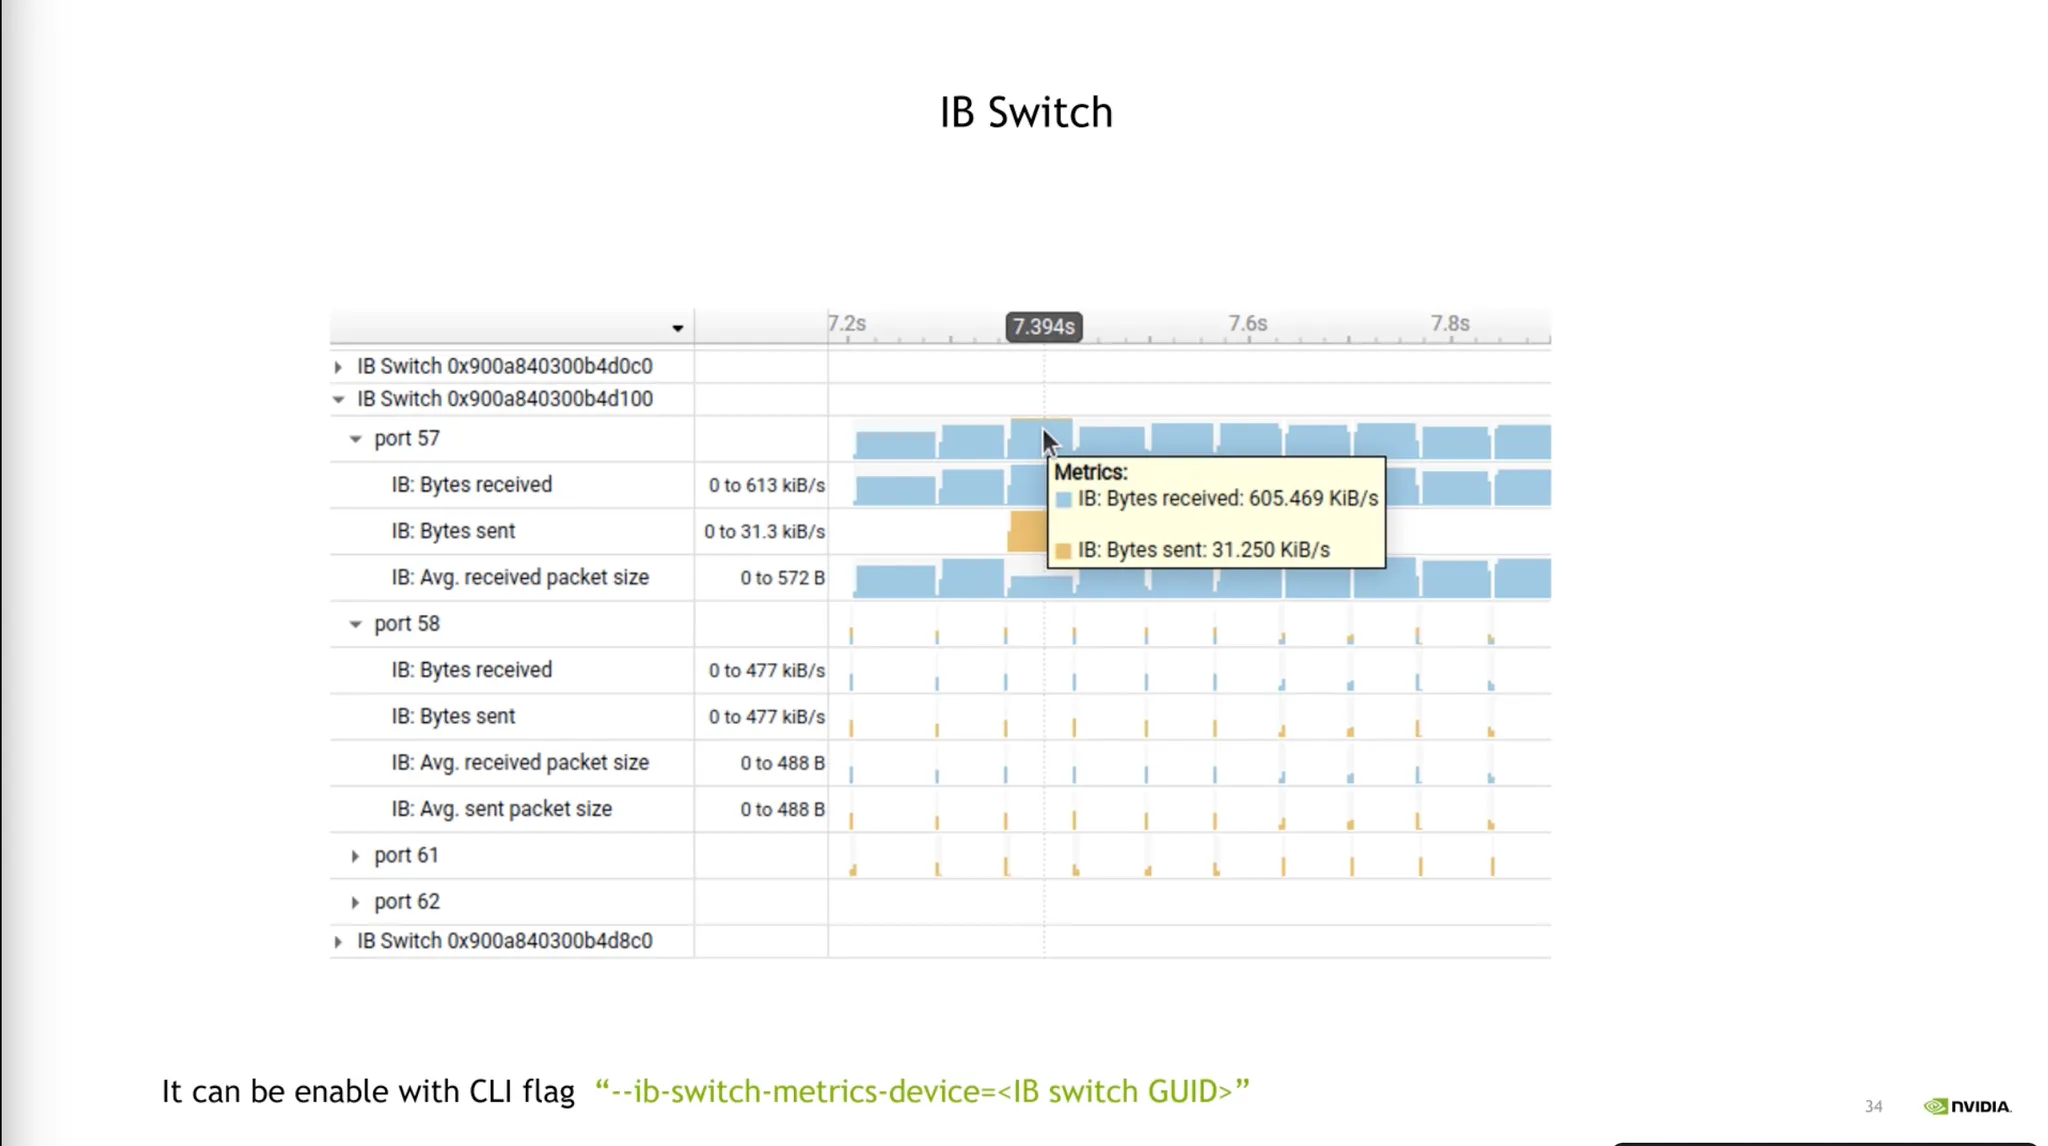Click the 7.6s tick on time ruler

pyautogui.click(x=1247, y=324)
